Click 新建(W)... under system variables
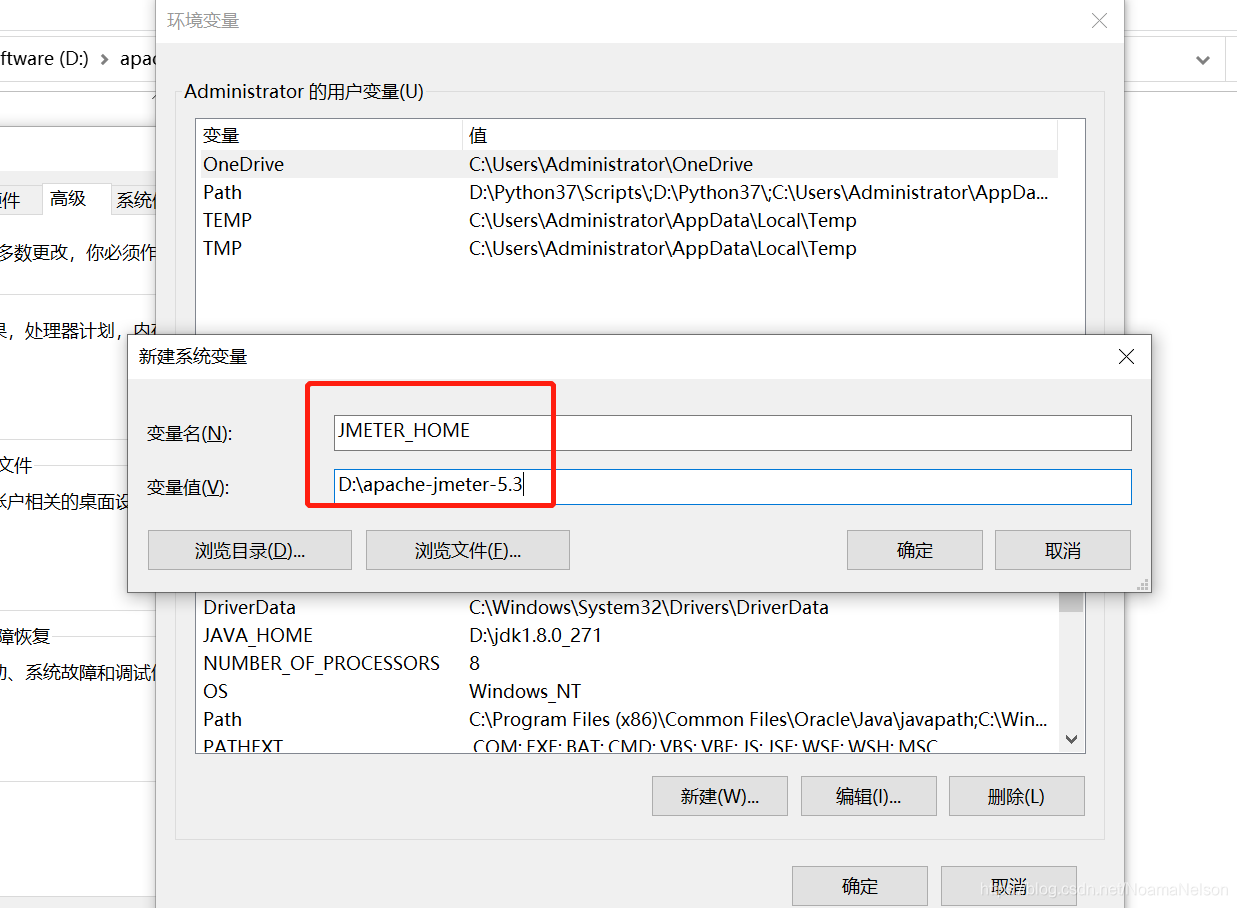This screenshot has height=908, width=1237. coord(720,796)
